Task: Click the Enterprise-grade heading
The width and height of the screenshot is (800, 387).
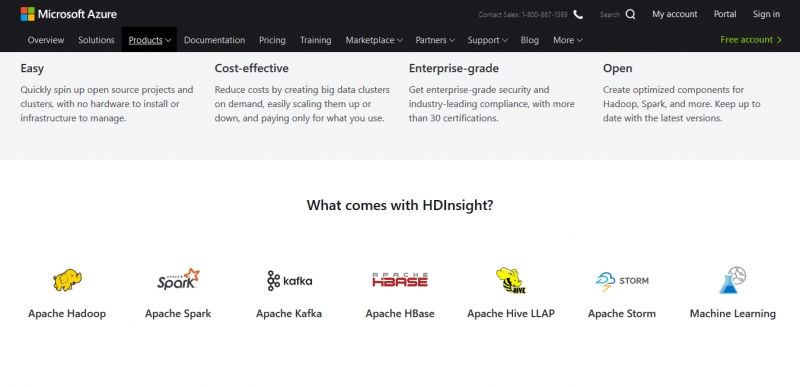Action: [x=454, y=68]
